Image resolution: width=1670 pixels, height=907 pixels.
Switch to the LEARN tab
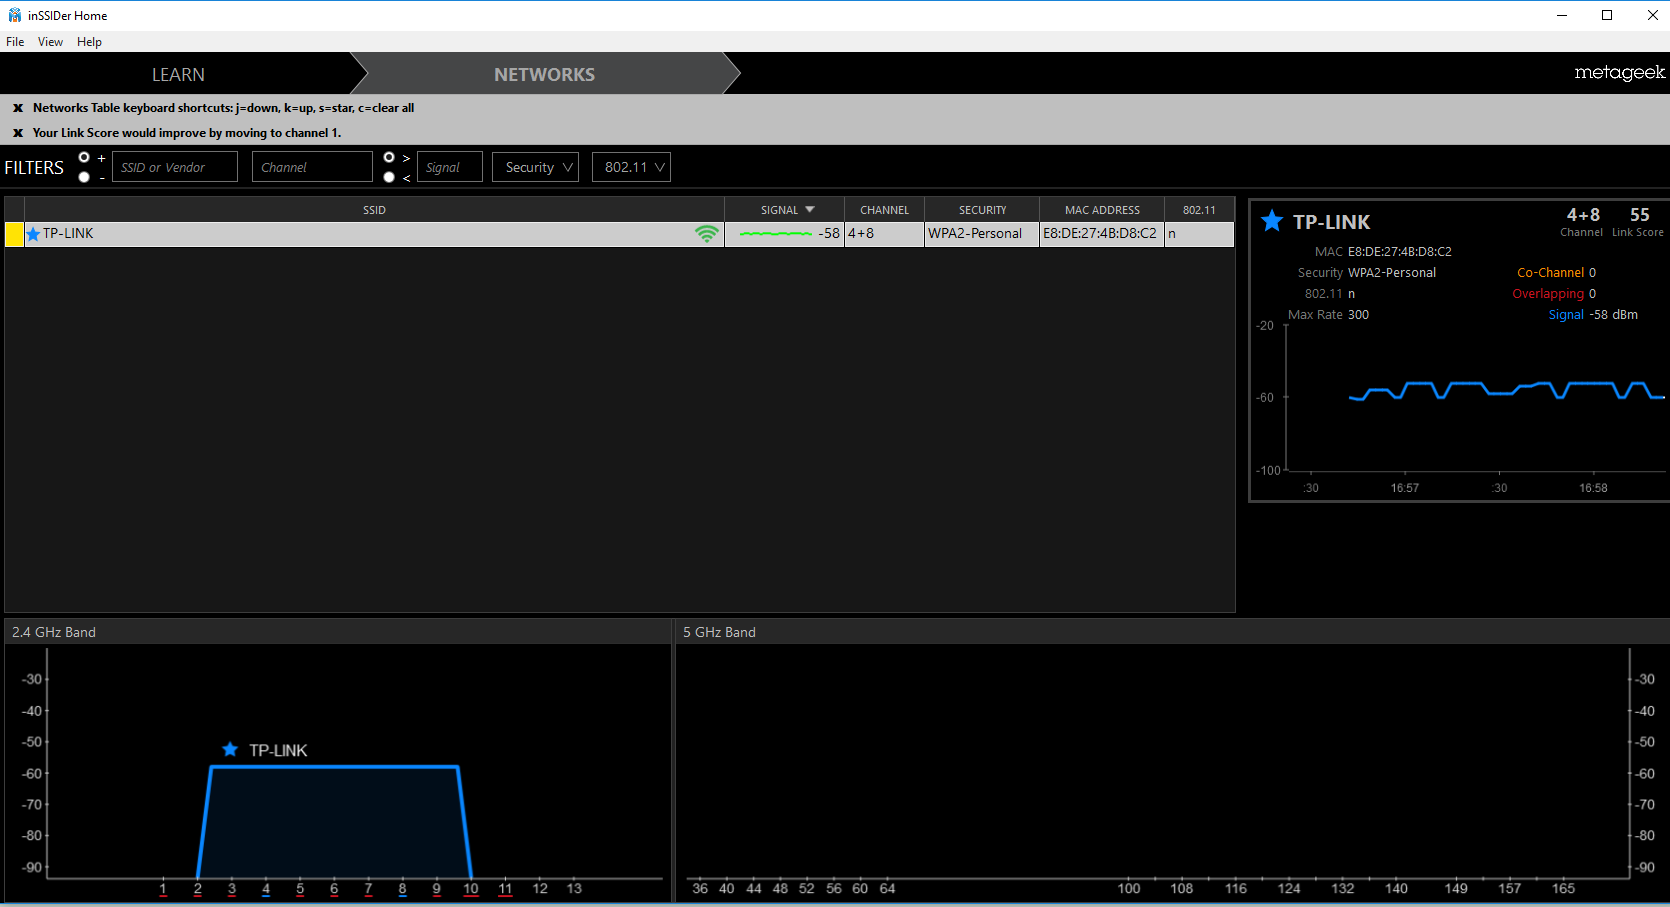(178, 75)
